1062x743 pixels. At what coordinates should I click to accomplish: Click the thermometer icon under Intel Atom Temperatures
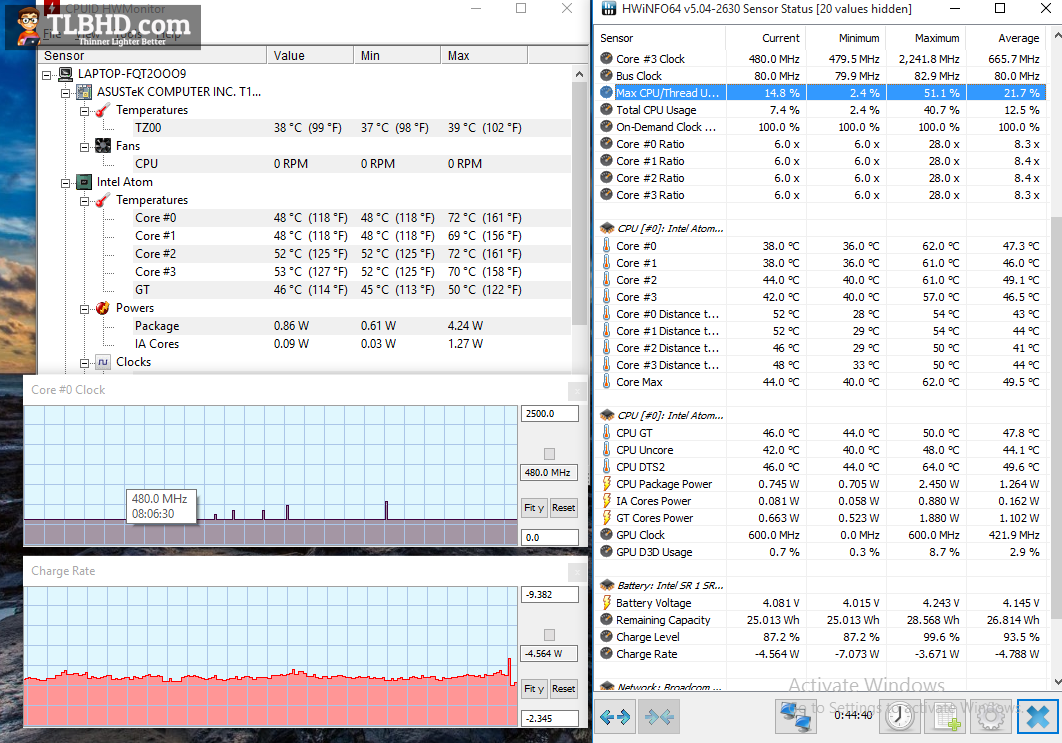click(103, 200)
